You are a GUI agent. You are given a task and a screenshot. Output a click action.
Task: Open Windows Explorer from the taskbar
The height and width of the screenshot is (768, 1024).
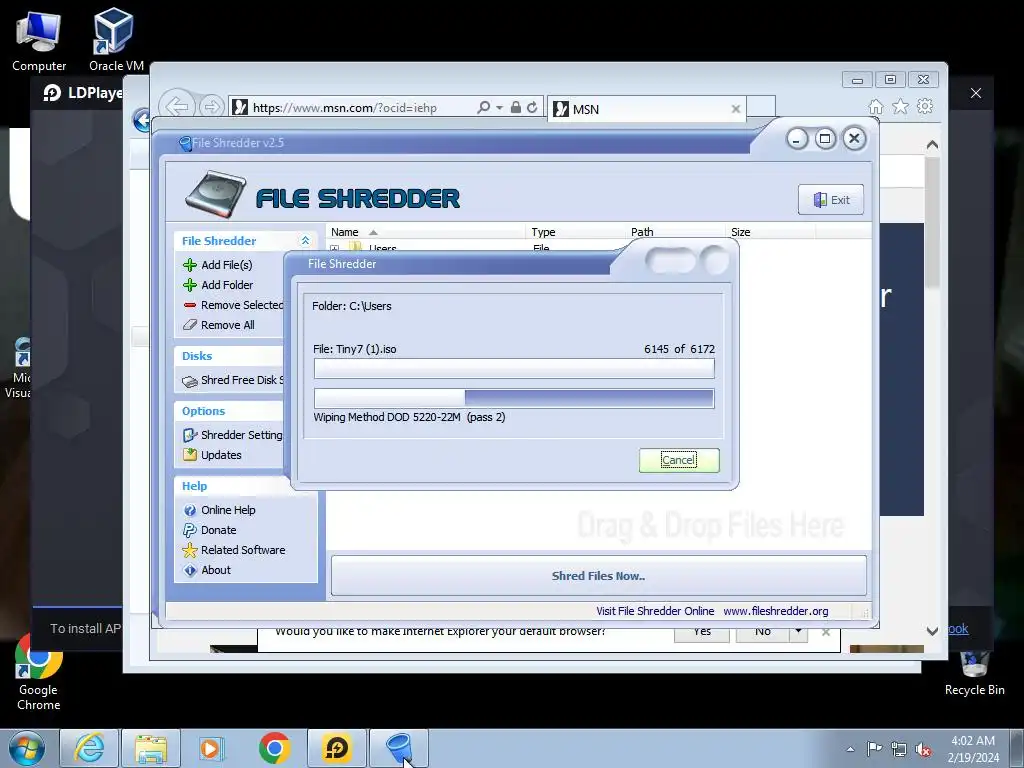point(151,748)
